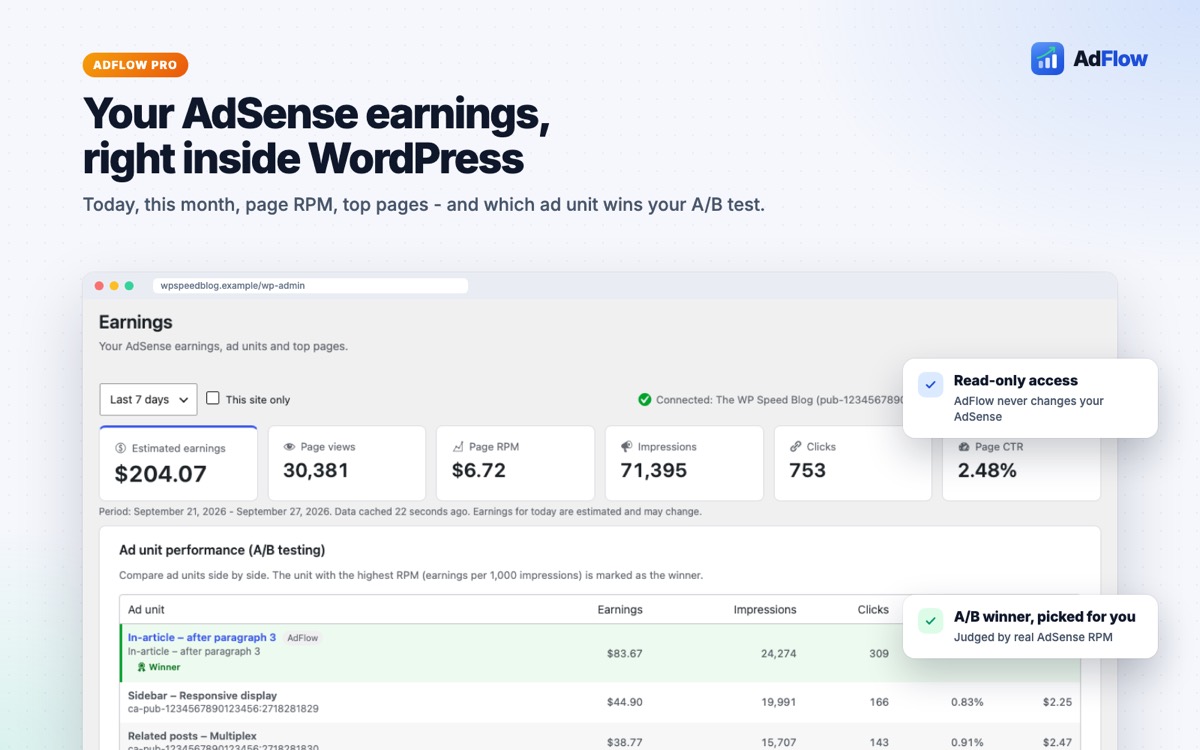The image size is (1200, 750).
Task: Click the Impressions megaphone icon
Action: 626,447
